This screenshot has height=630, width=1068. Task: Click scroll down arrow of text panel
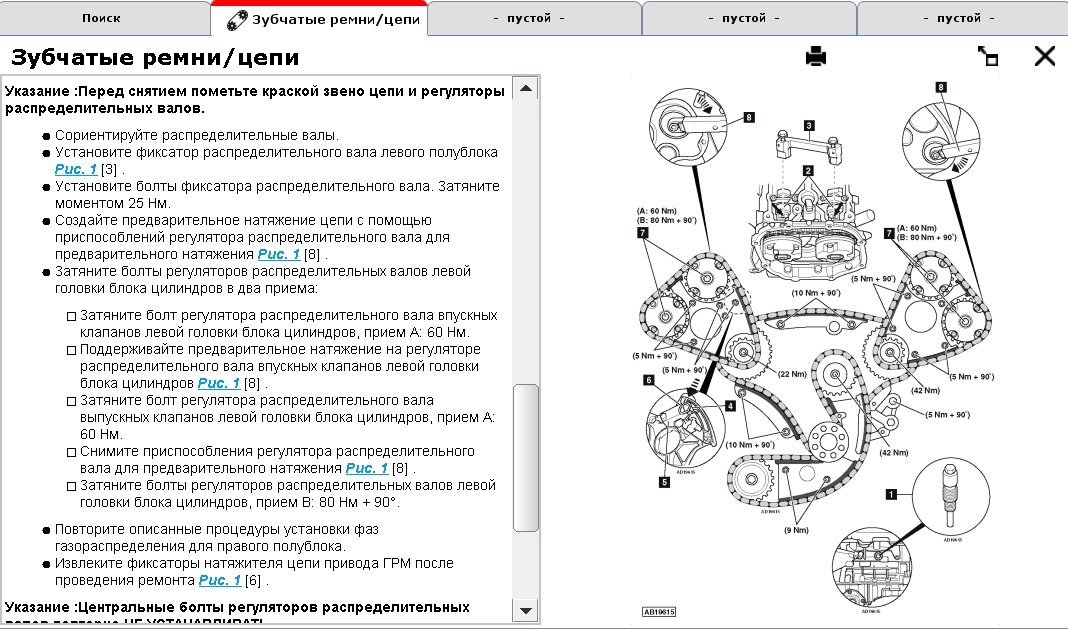click(526, 610)
